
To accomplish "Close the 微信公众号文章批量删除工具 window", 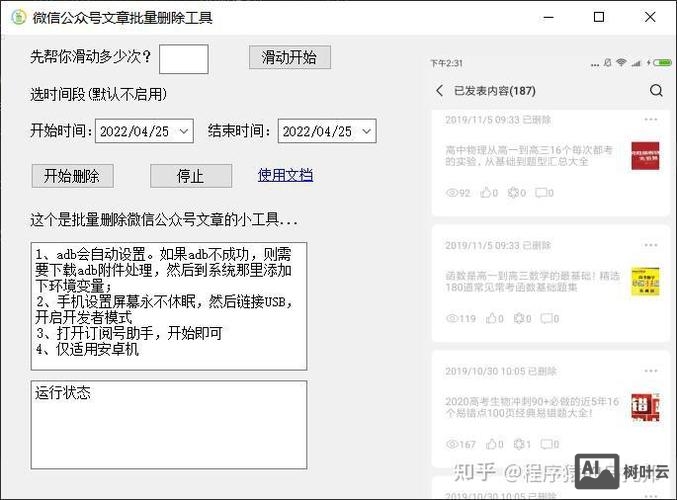I will point(650,17).
